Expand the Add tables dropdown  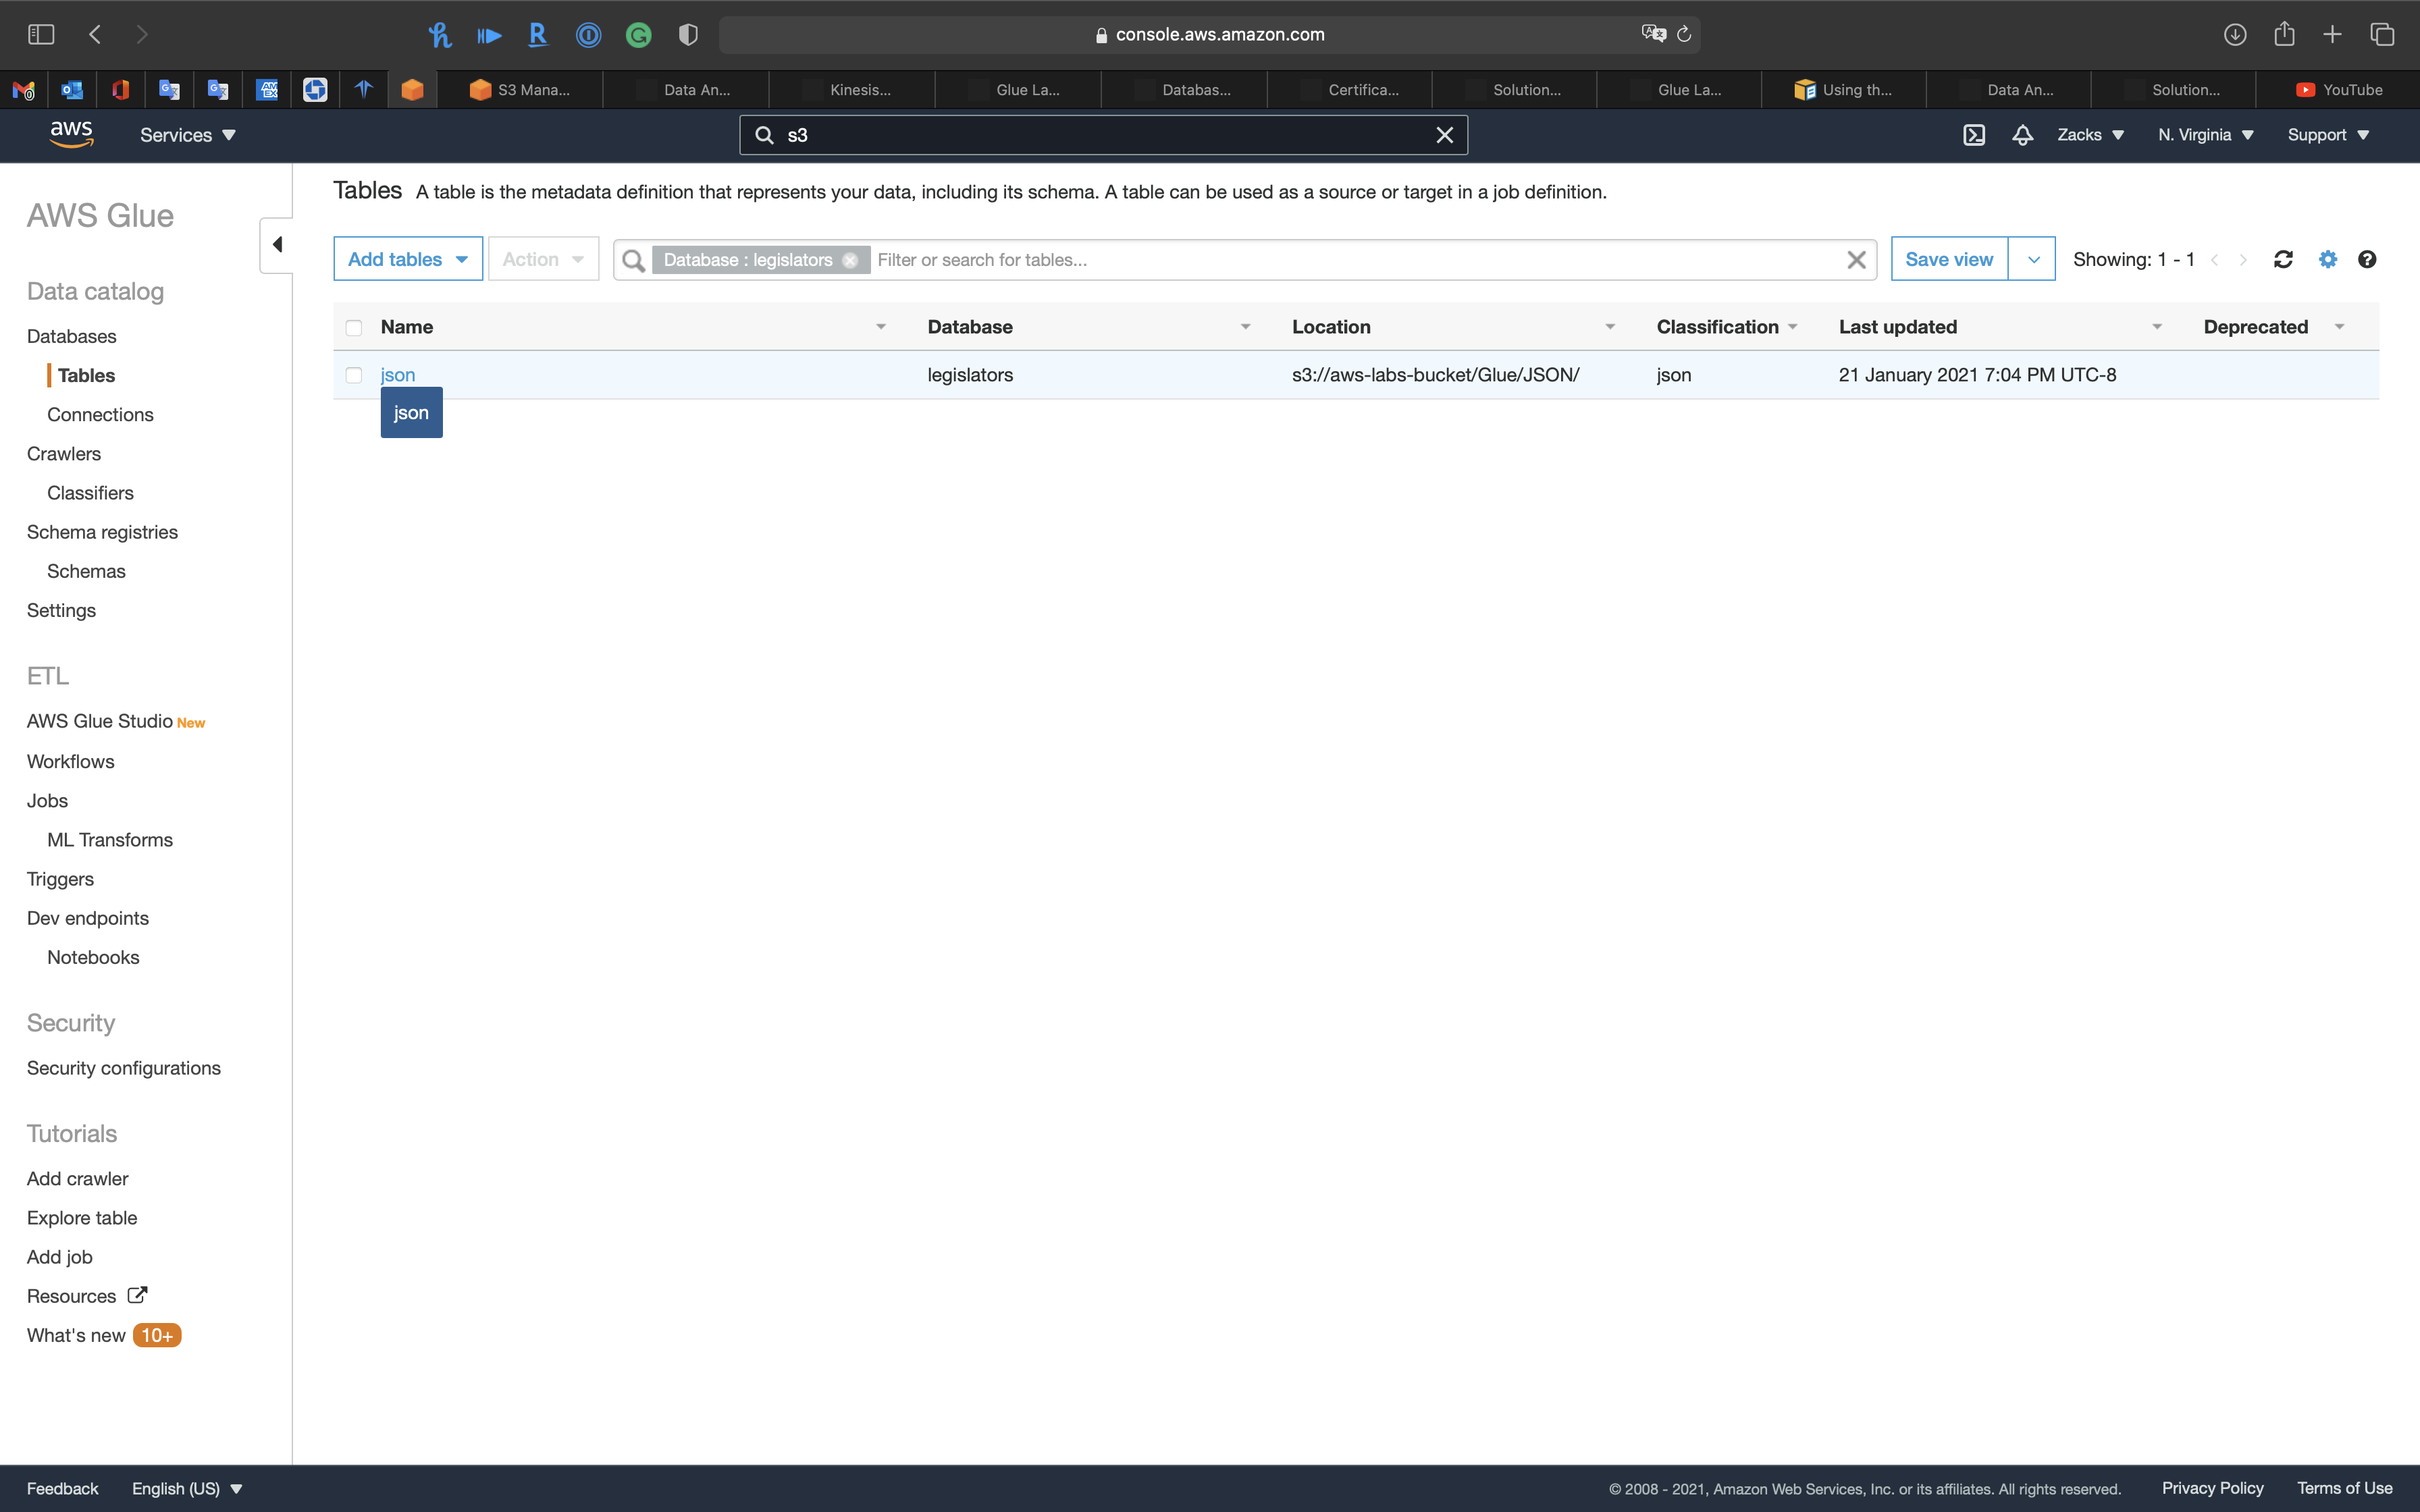408,259
